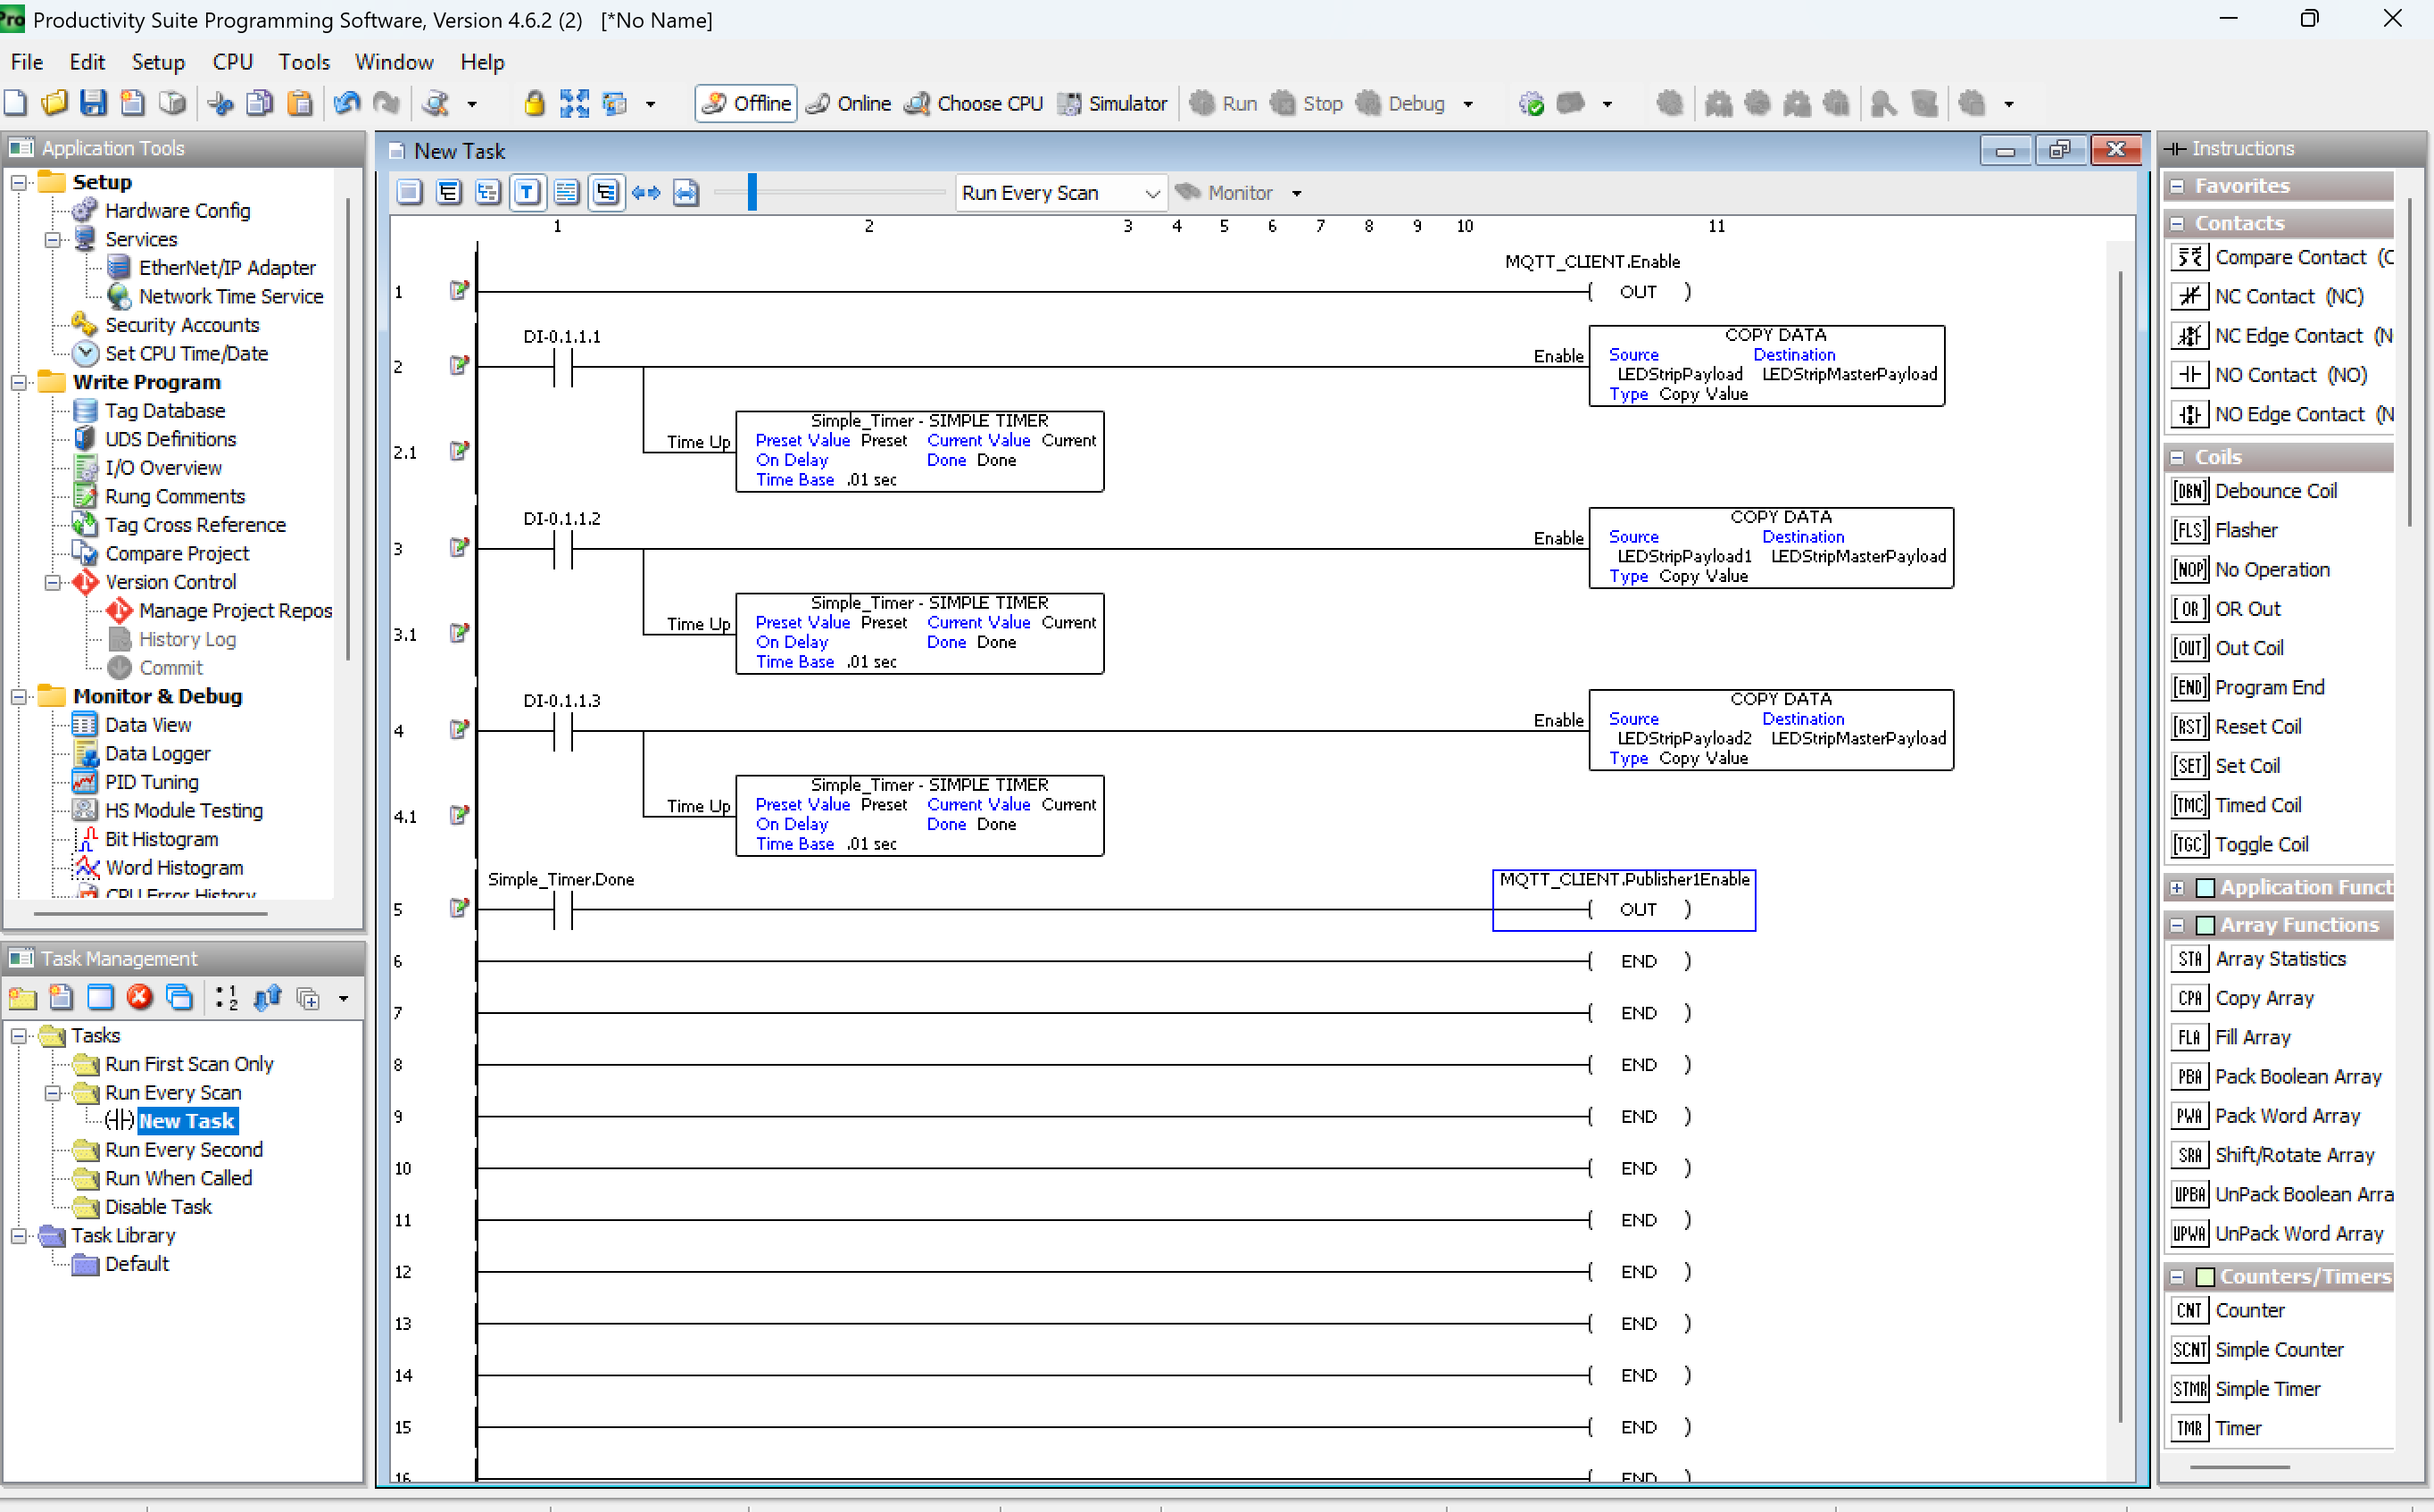Click the Cut scissors icon in the toolbar
The image size is (2434, 1512).
[221, 103]
